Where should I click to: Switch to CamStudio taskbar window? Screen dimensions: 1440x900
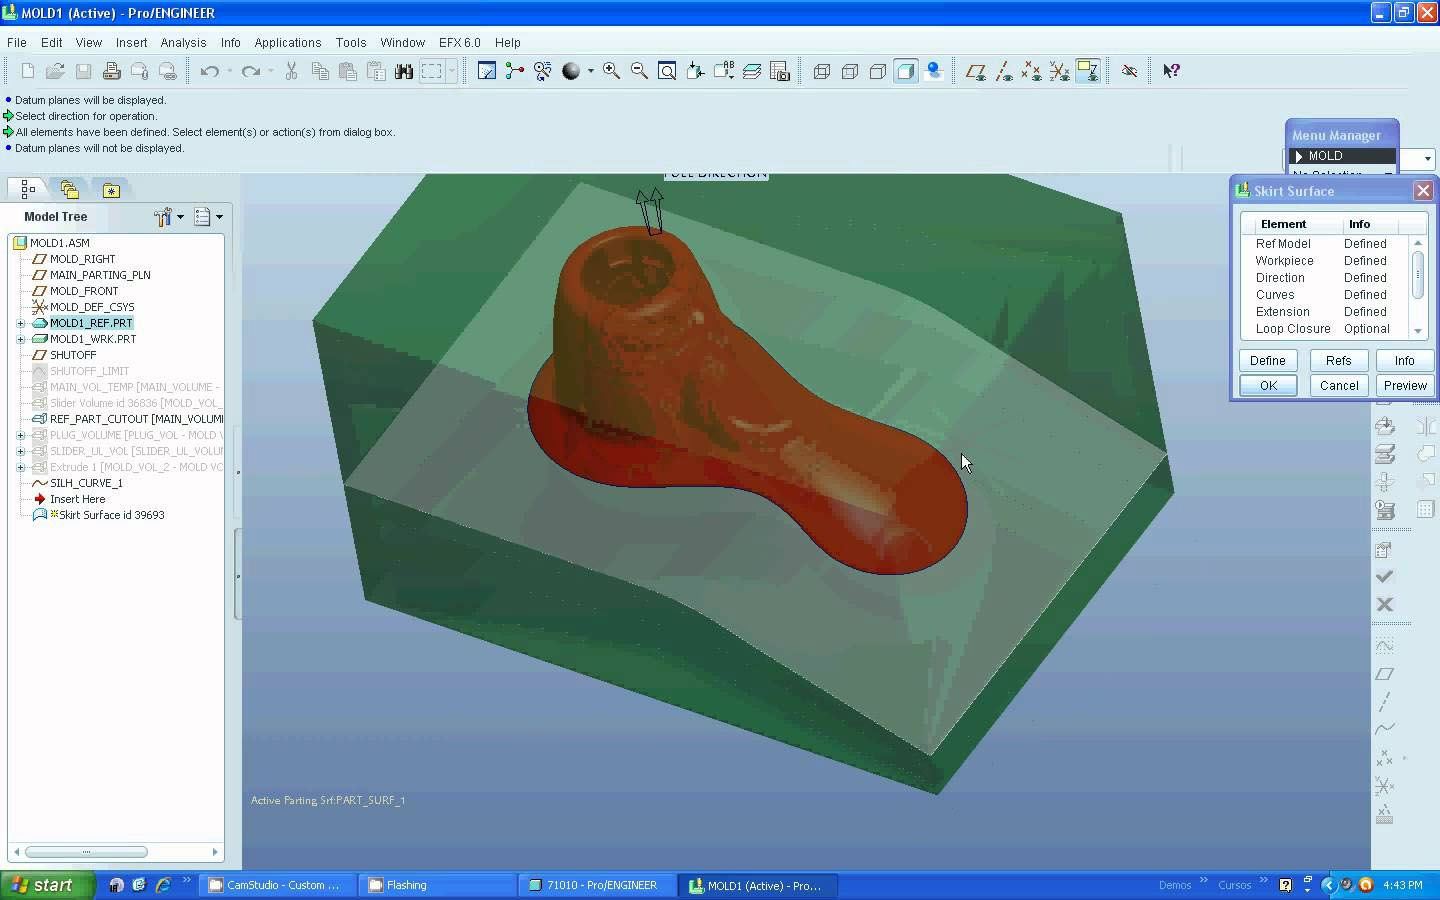click(275, 885)
